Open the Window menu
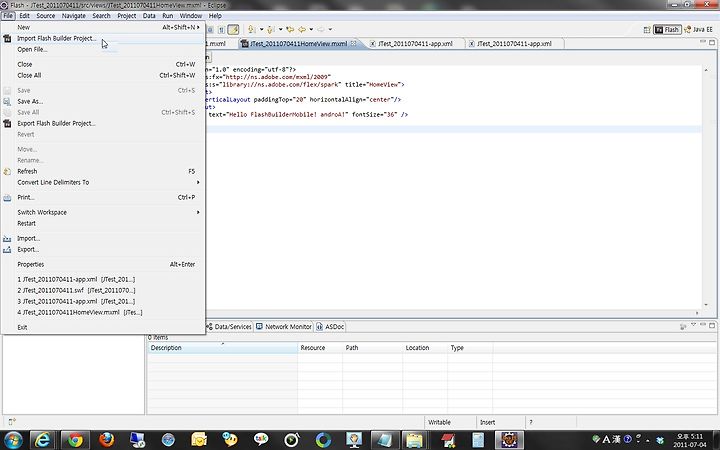This screenshot has height=450, width=720. [x=191, y=16]
